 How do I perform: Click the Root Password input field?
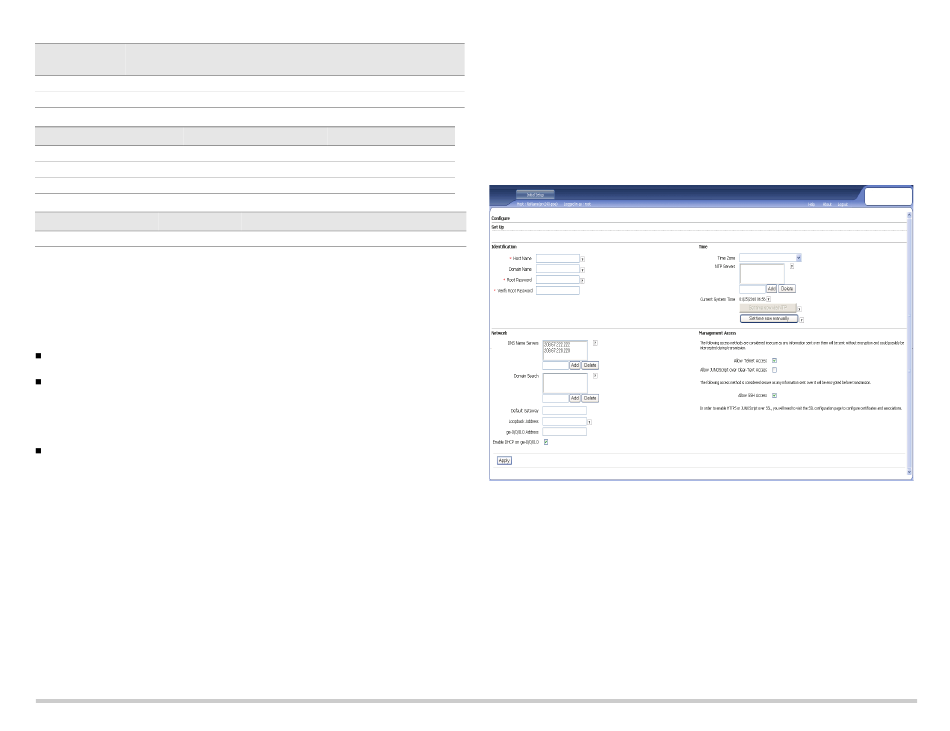click(557, 280)
